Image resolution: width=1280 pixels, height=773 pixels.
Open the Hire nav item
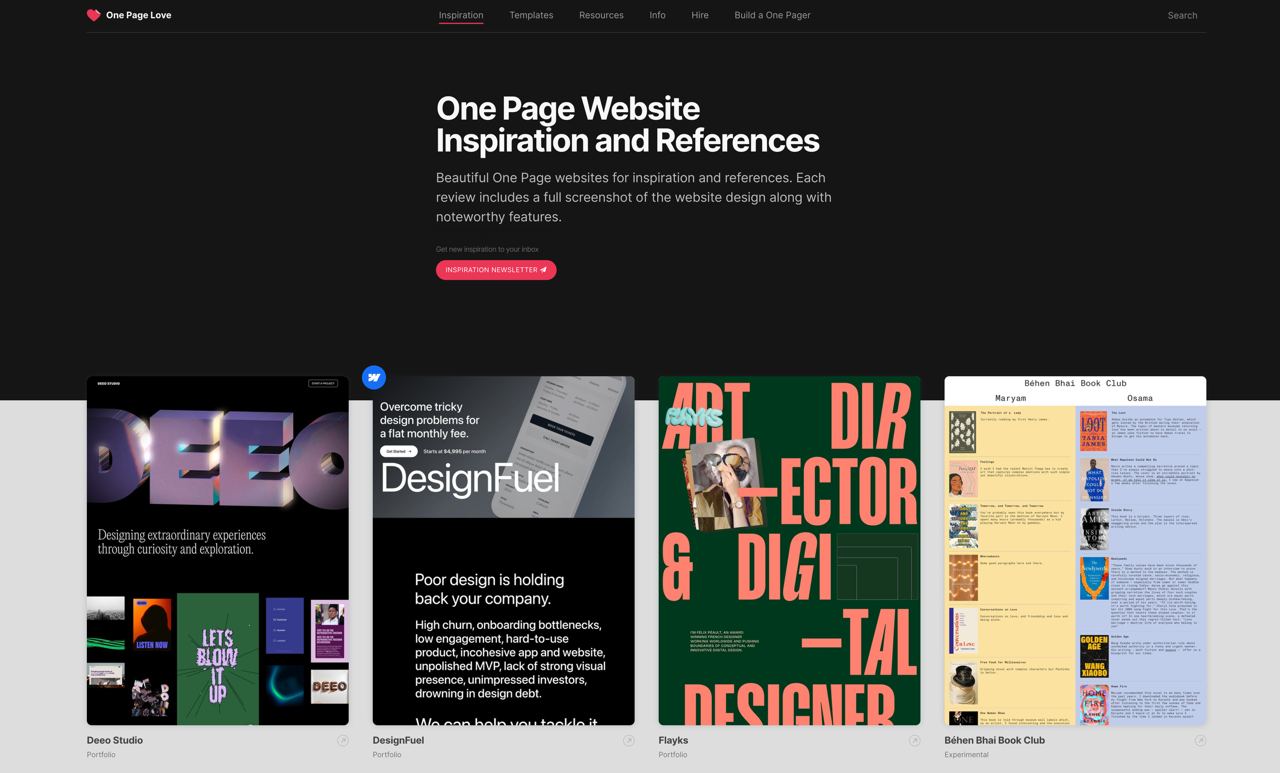pos(700,15)
